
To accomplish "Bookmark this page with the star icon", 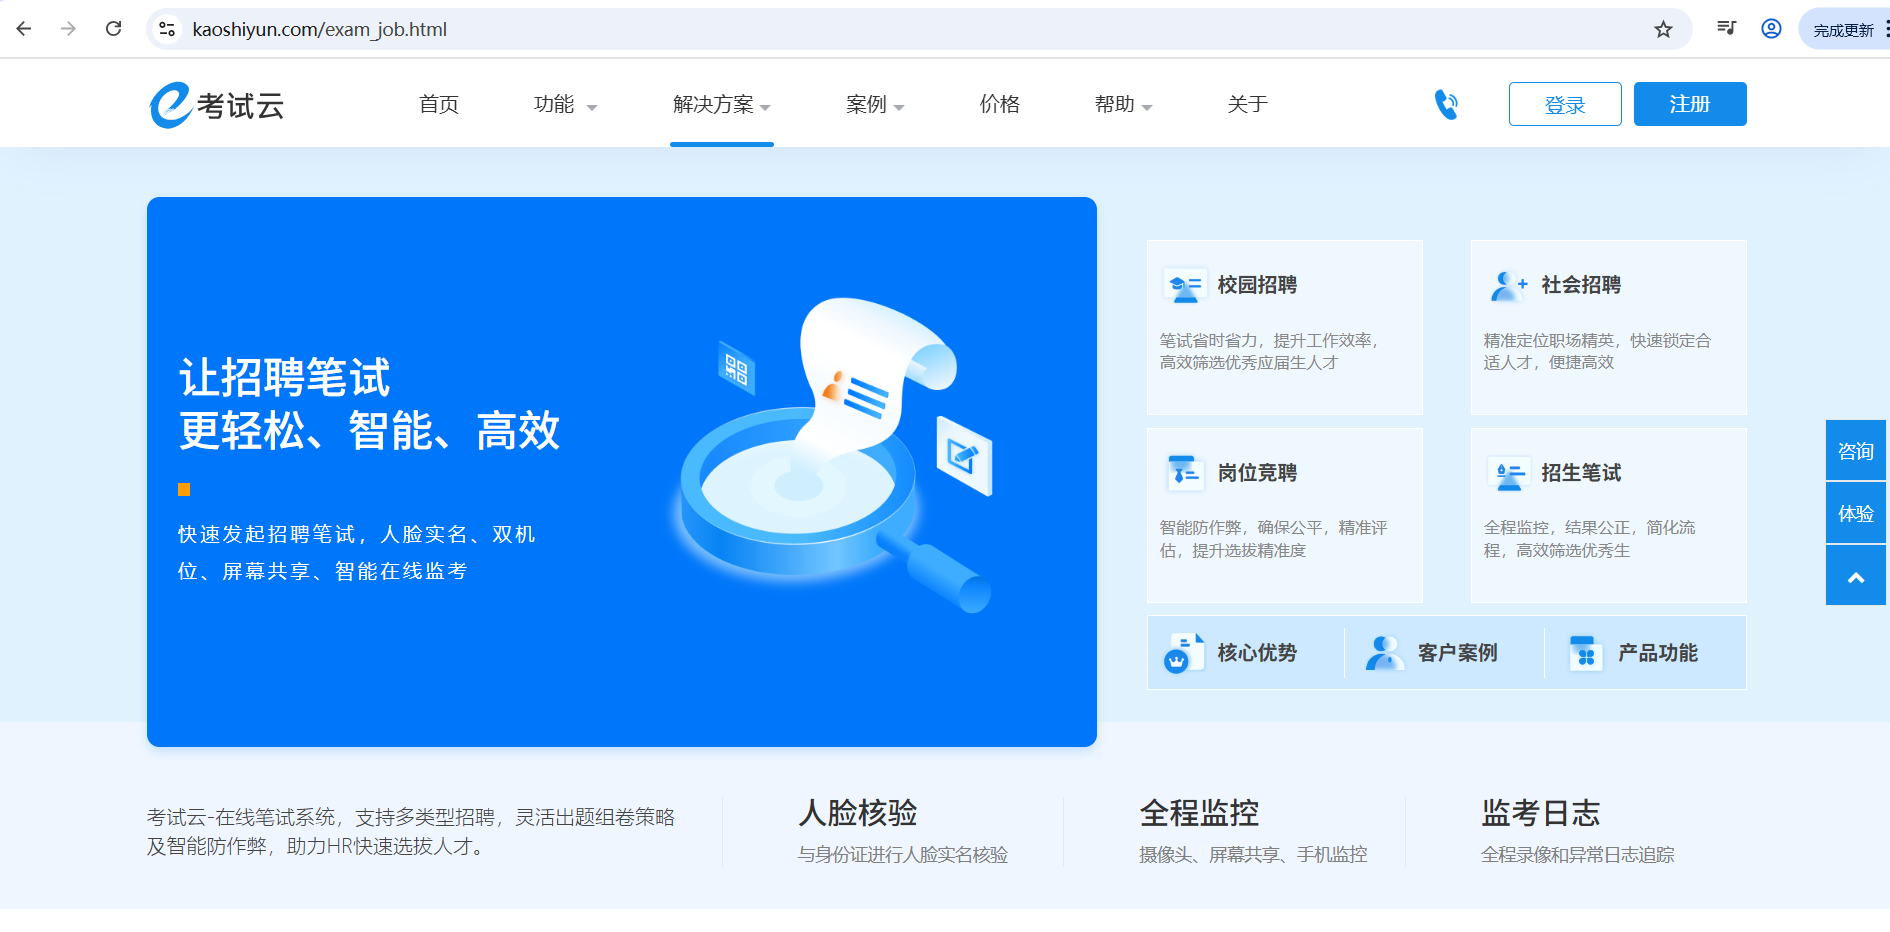I will pos(1663,30).
